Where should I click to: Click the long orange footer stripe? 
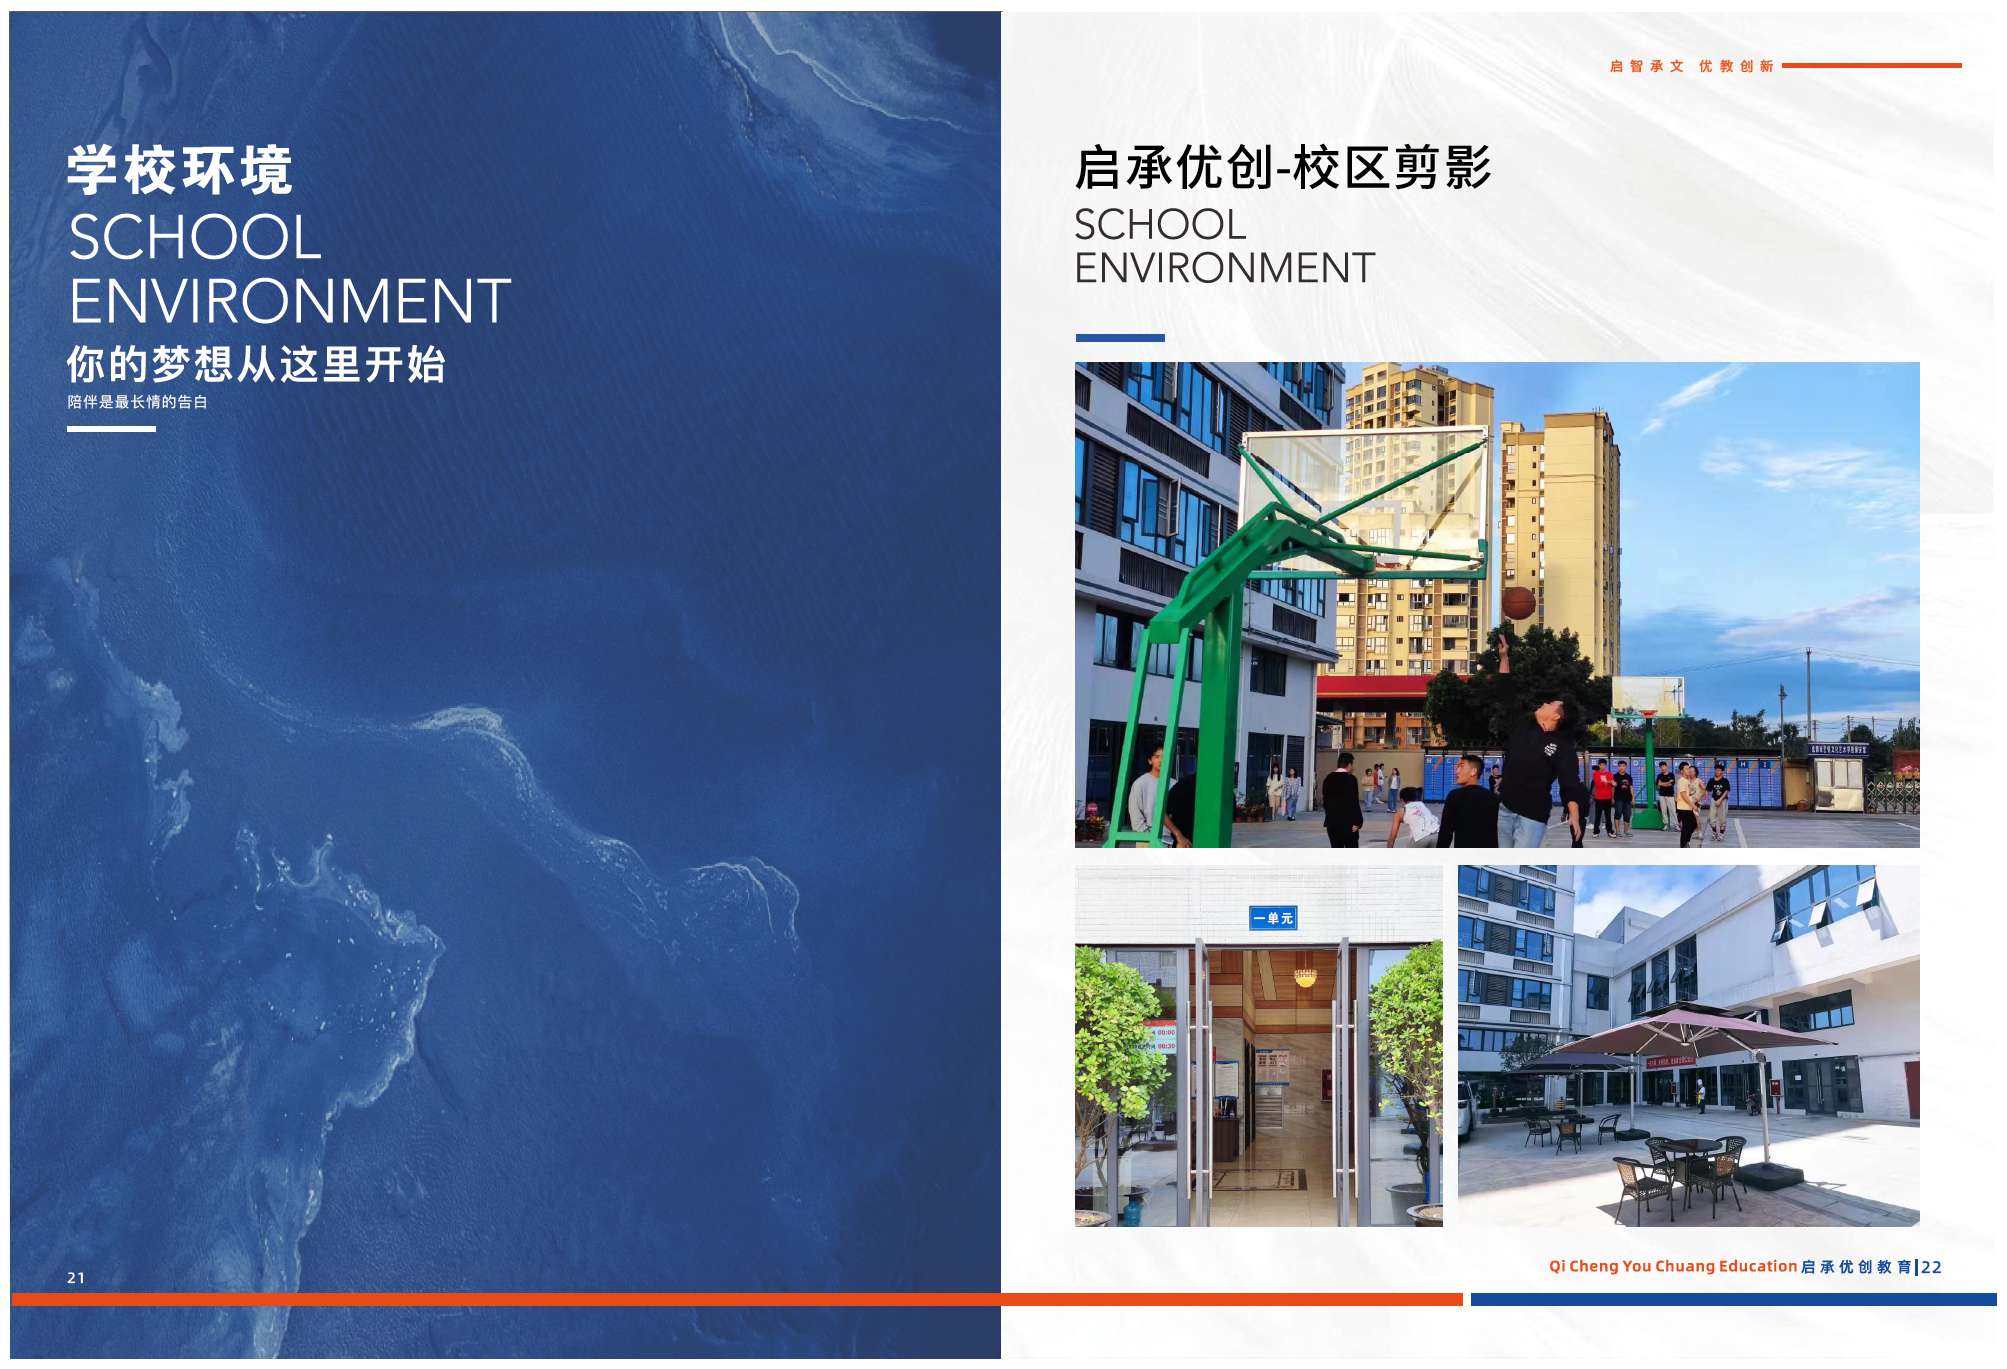coord(736,1299)
